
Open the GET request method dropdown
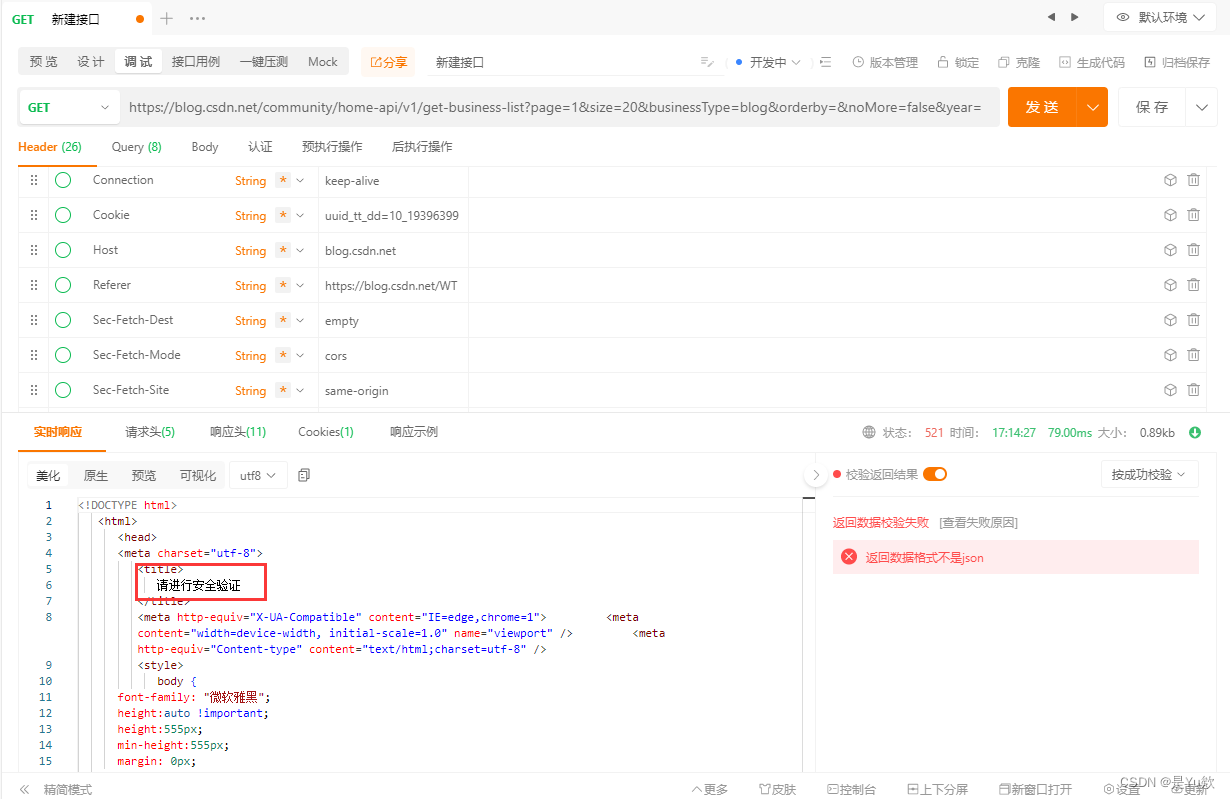coord(69,107)
